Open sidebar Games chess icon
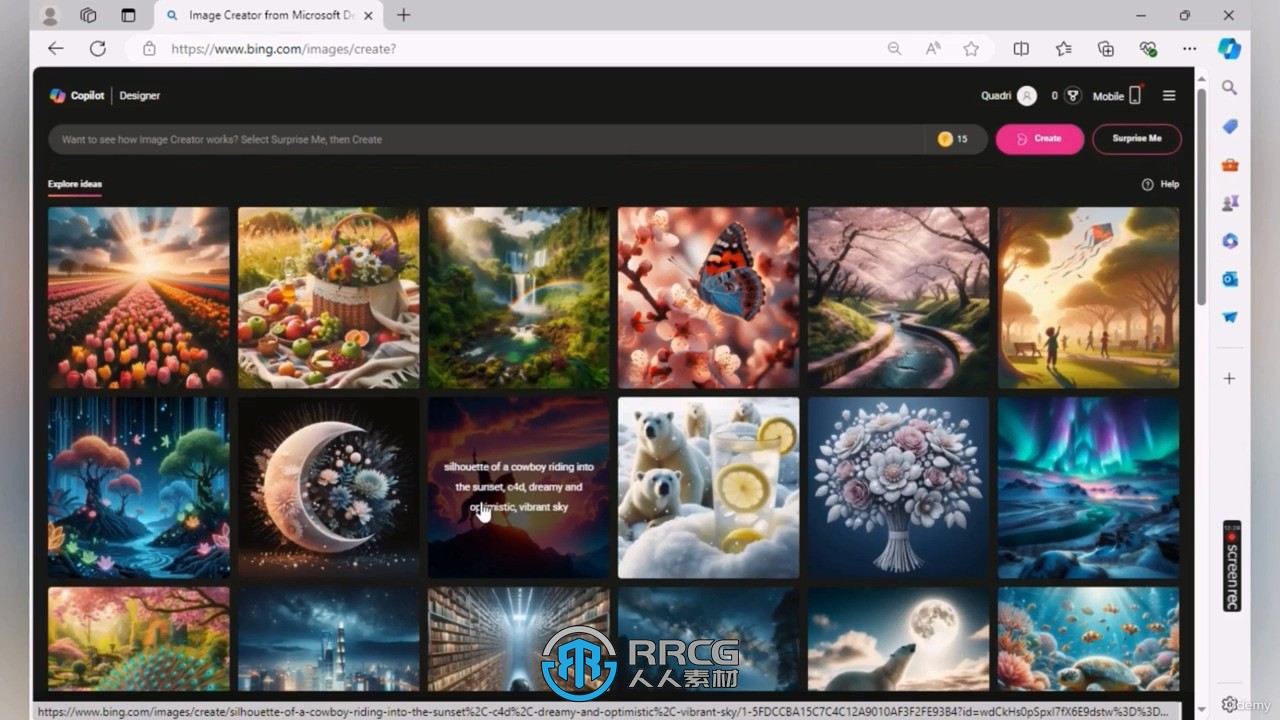Screen dimensions: 1280x720 tap(1229, 203)
